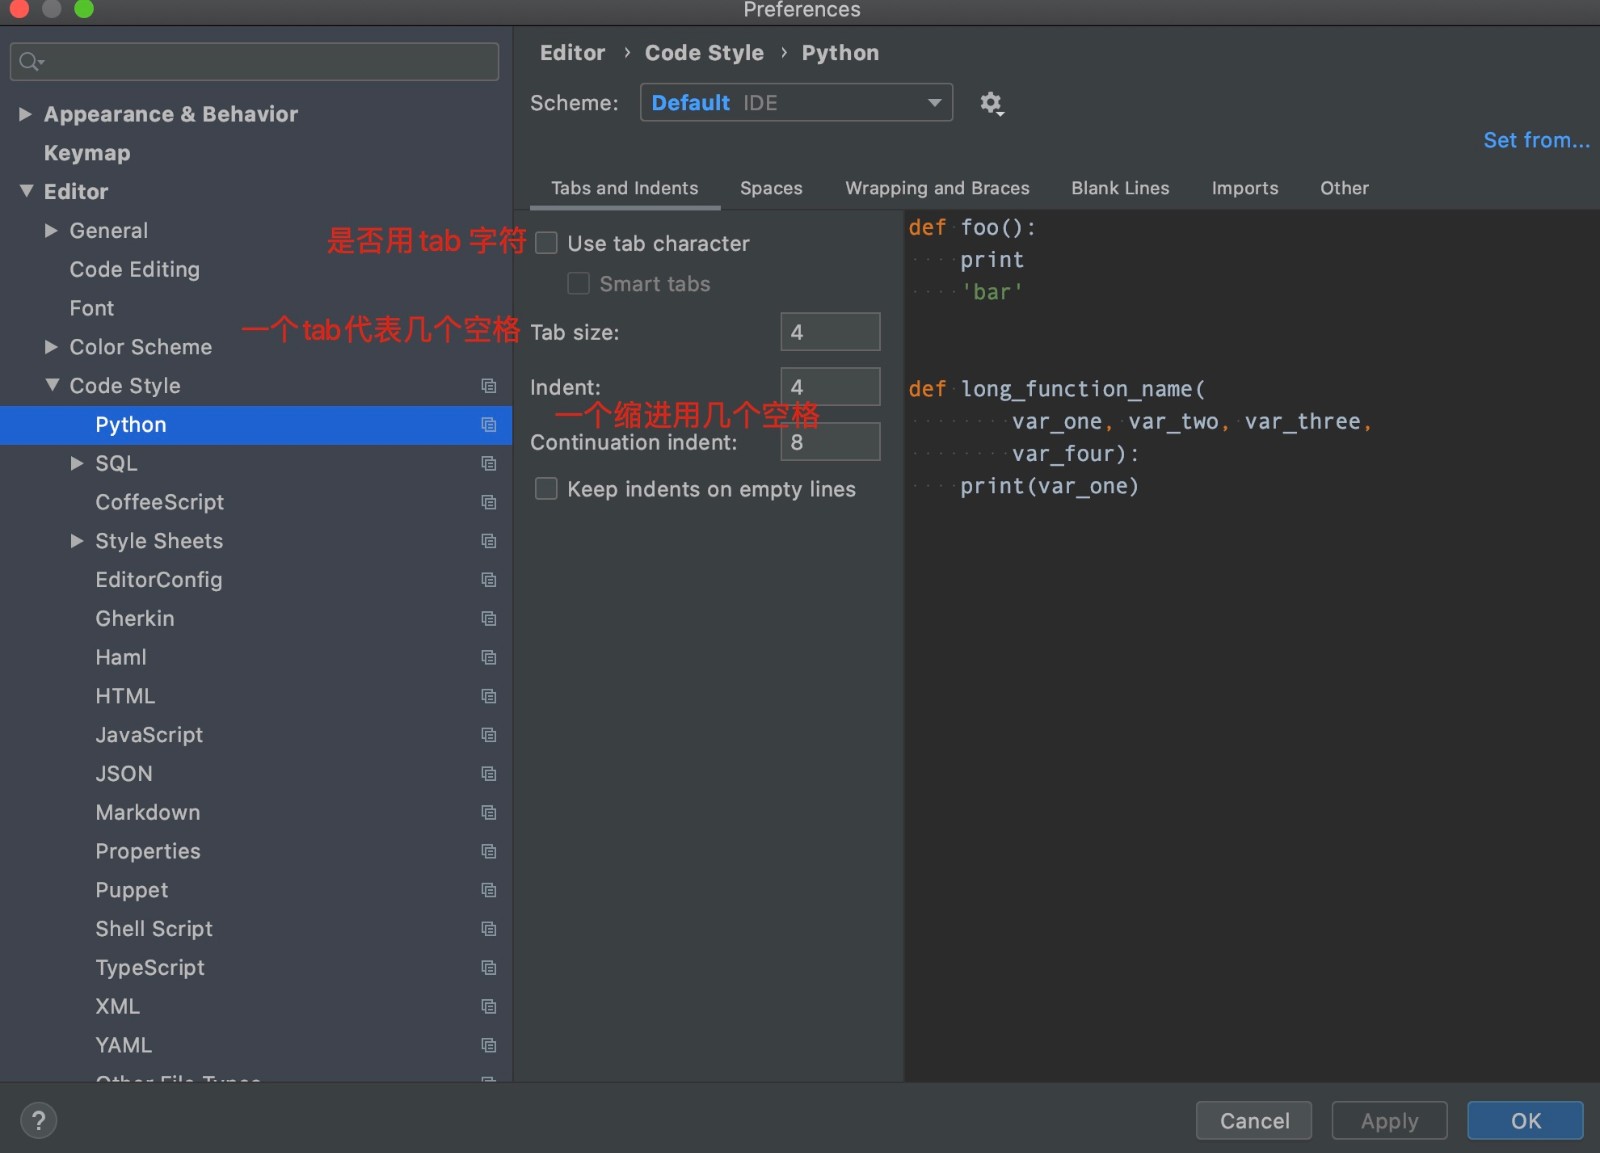The height and width of the screenshot is (1153, 1600).
Task: Click the search magnifier icon
Action: [x=31, y=62]
